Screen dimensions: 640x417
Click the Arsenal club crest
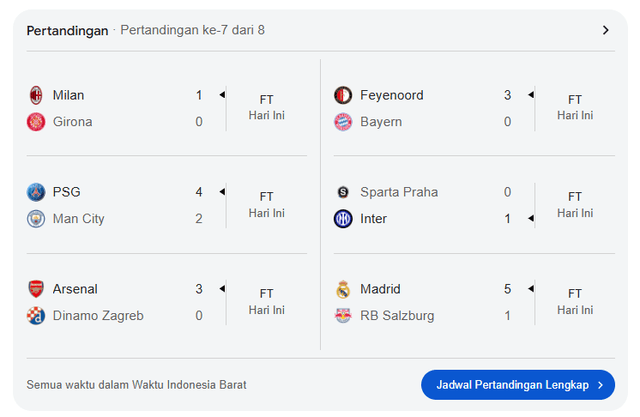[36, 289]
